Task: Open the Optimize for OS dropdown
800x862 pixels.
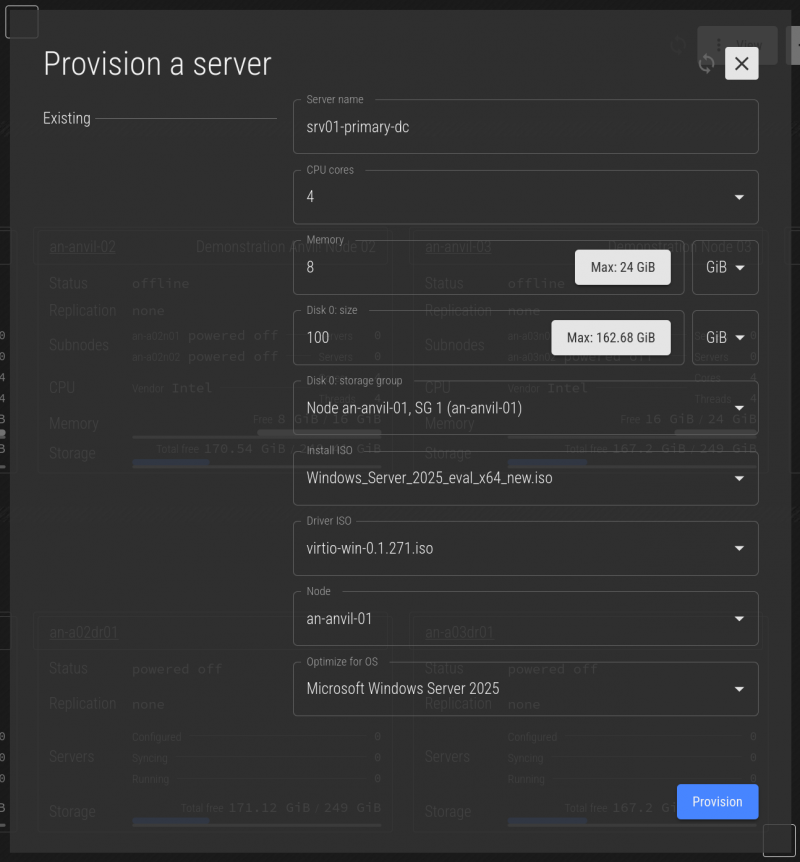Action: 526,689
